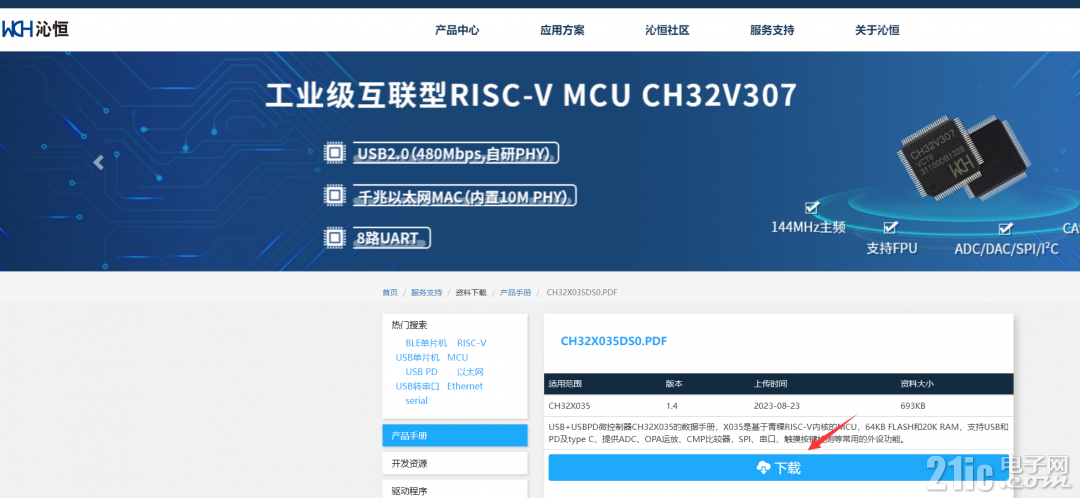This screenshot has width=1080, height=498.
Task: Click USB转串口 hot search link
Action: (417, 386)
